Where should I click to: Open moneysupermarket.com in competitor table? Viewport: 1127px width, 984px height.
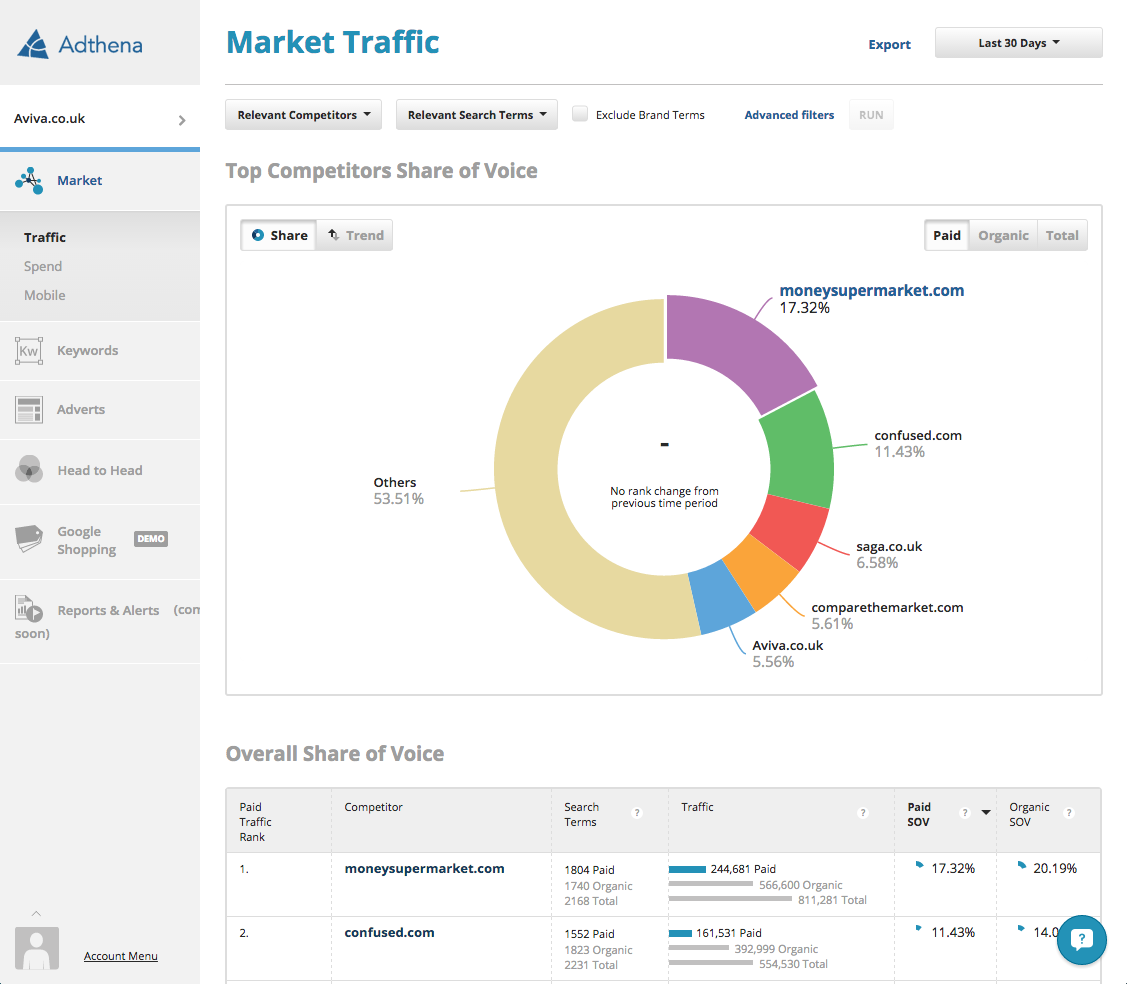(x=424, y=868)
